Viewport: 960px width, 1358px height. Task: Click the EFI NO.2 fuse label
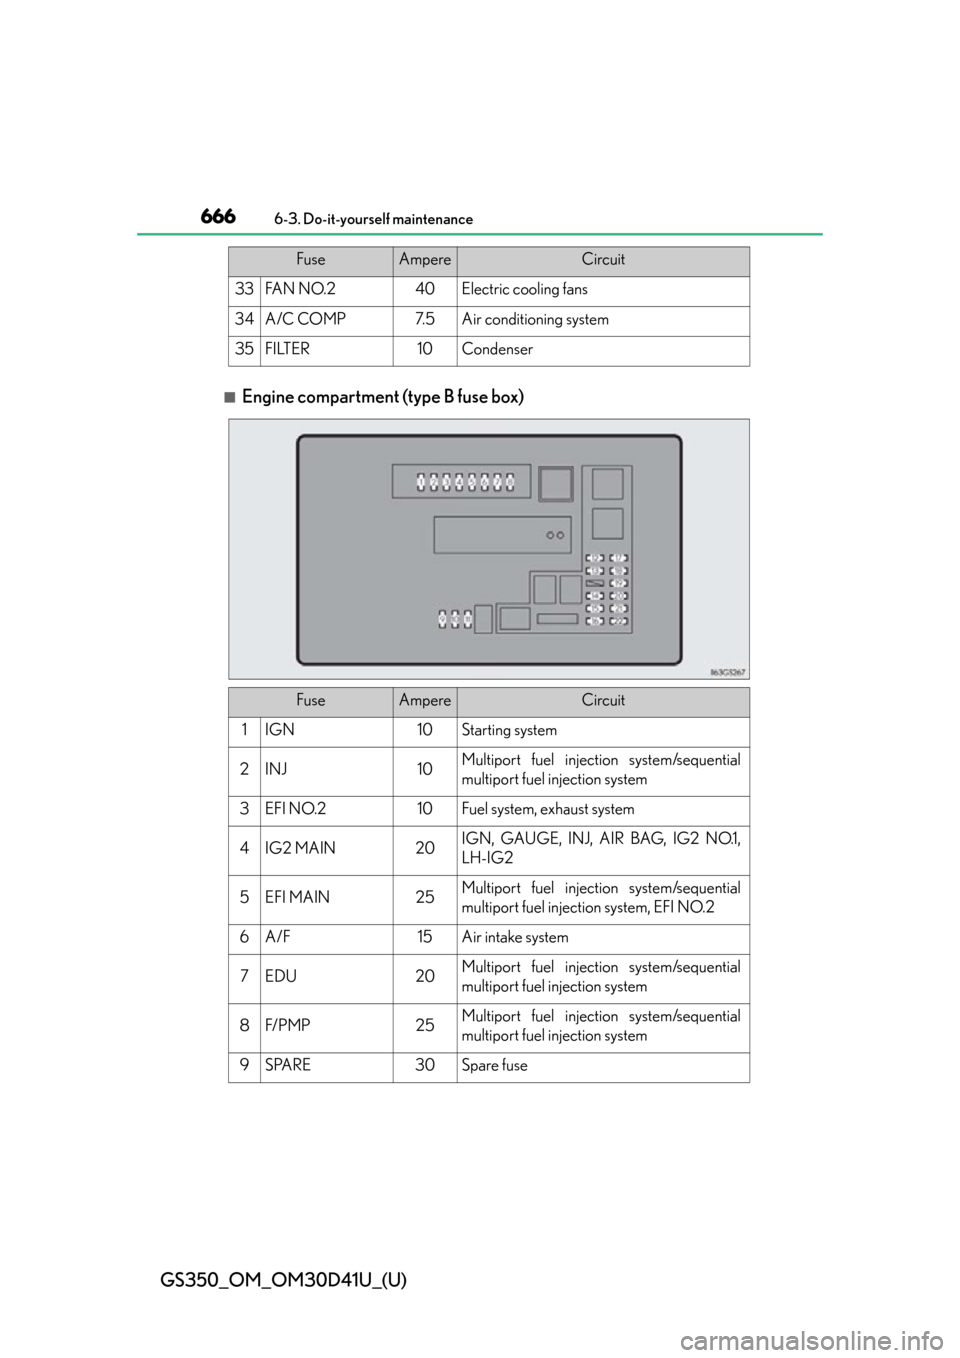tap(295, 809)
